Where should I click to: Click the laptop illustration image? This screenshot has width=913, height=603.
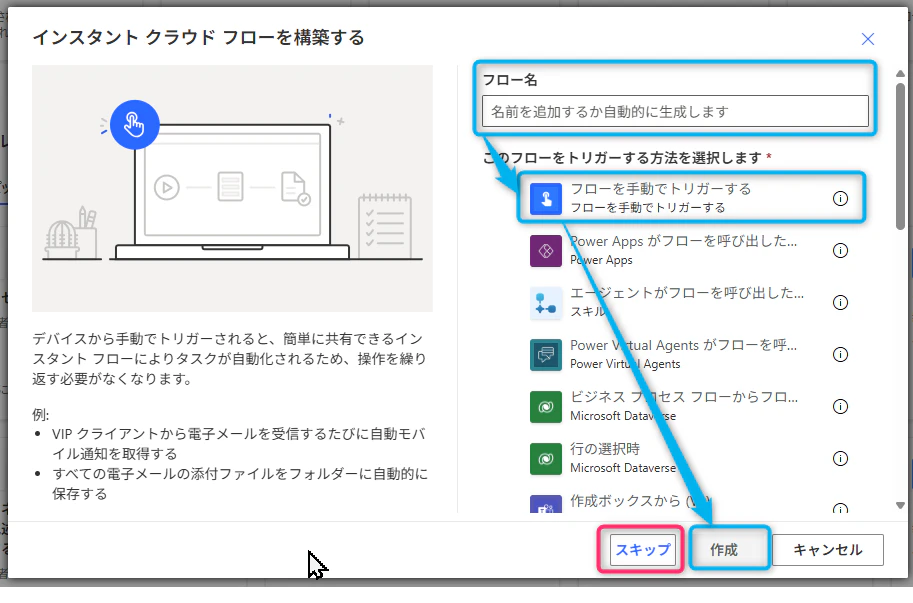pyautogui.click(x=232, y=188)
